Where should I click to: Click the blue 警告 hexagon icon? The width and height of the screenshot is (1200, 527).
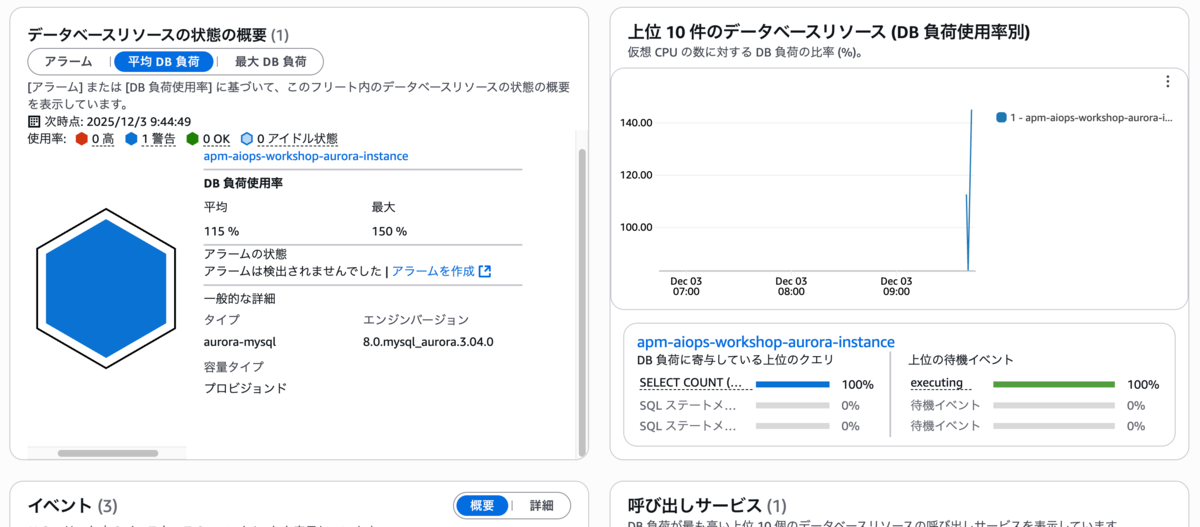tap(131, 139)
